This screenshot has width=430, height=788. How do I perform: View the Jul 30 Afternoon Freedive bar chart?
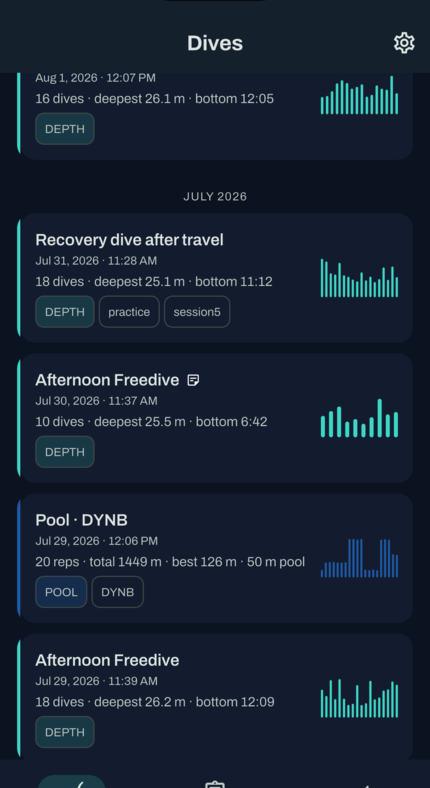click(x=360, y=418)
